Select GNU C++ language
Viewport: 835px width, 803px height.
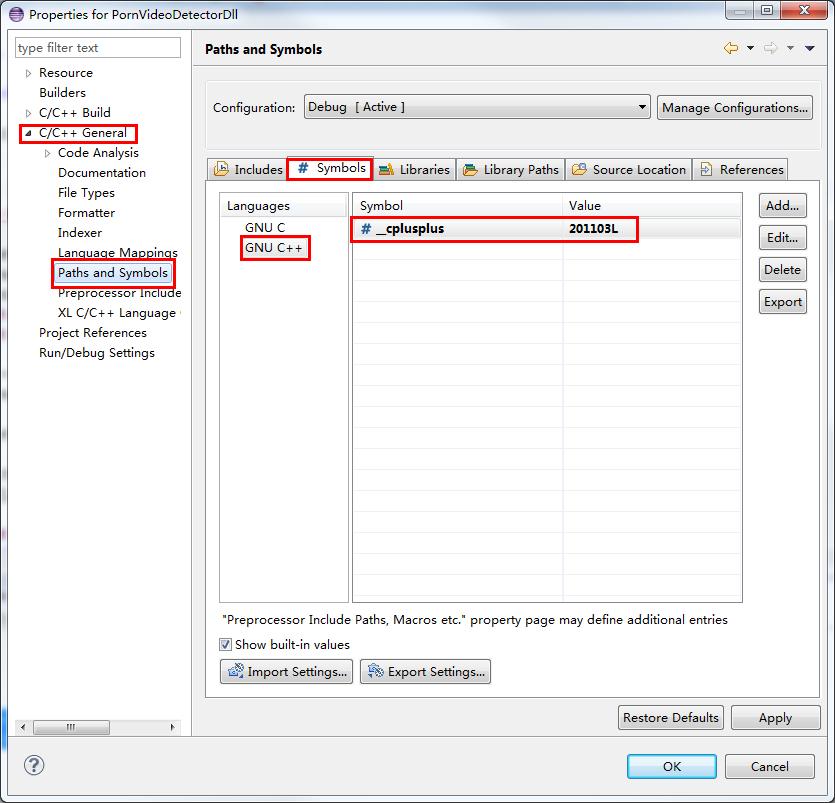coord(273,248)
